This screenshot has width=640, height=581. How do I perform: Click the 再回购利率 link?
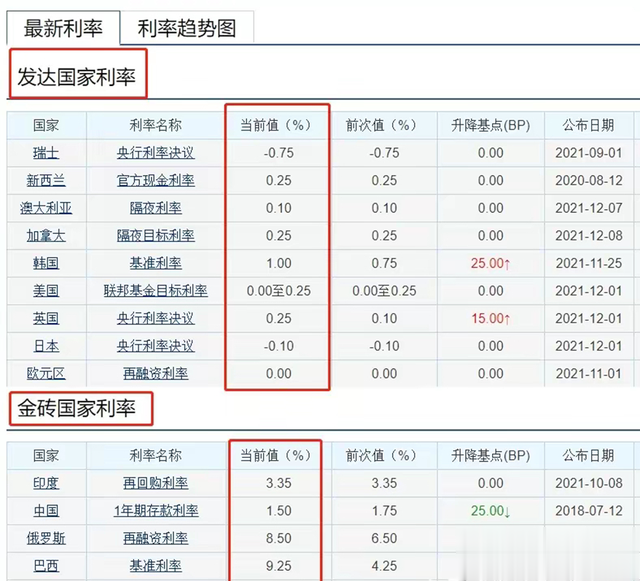156,483
